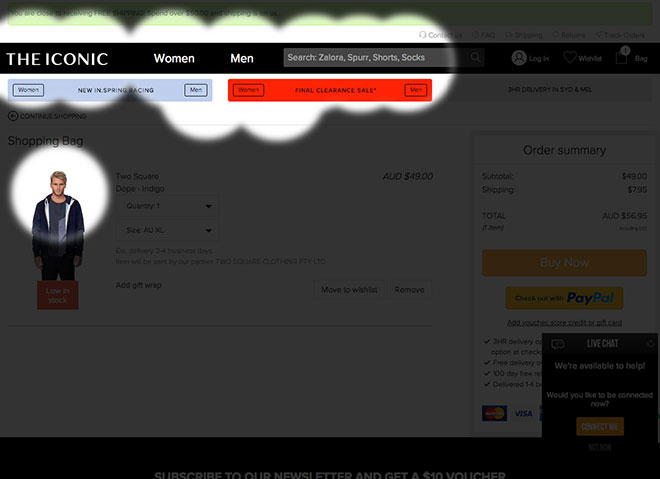The width and height of the screenshot is (660, 479).
Task: Click the Live Chat speech bubble icon
Action: pyautogui.click(x=558, y=344)
